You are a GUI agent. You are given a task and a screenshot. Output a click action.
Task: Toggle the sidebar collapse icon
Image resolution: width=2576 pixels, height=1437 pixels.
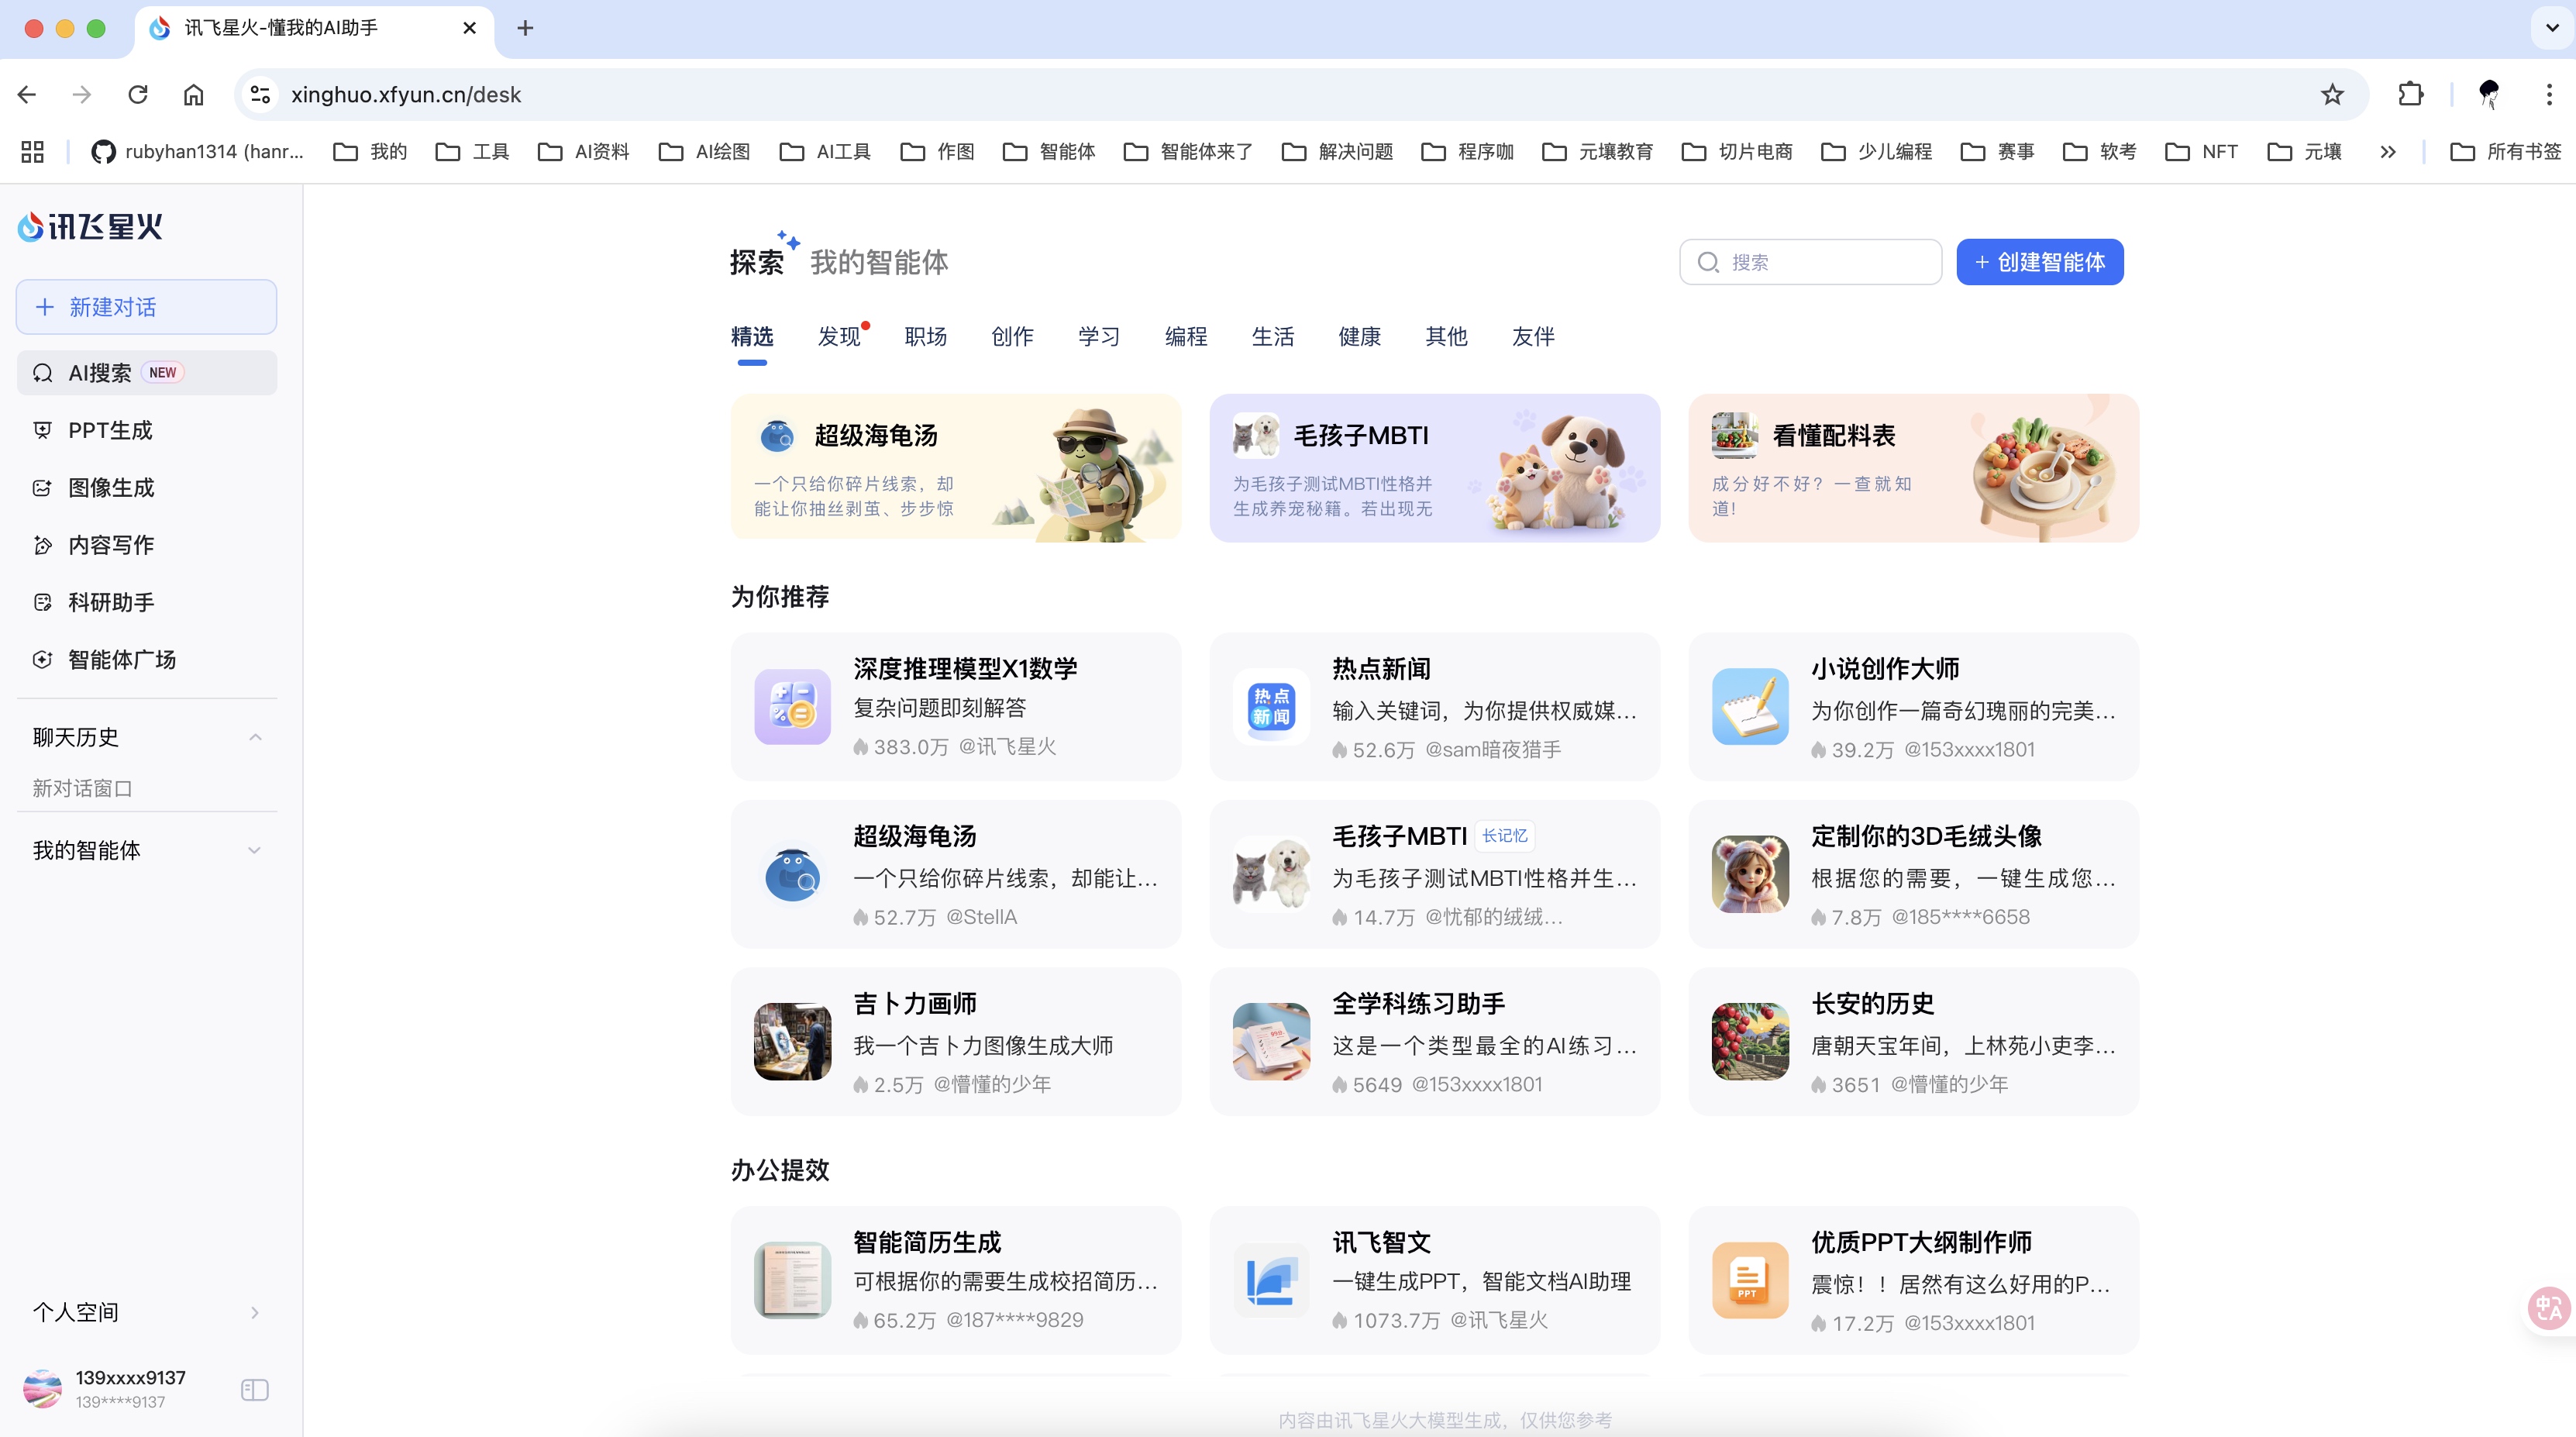(x=255, y=1390)
